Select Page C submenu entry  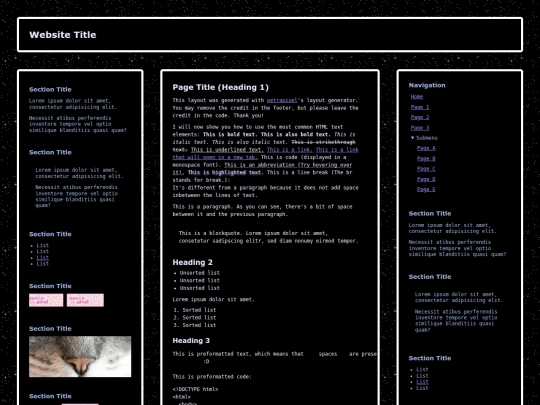tap(426, 169)
